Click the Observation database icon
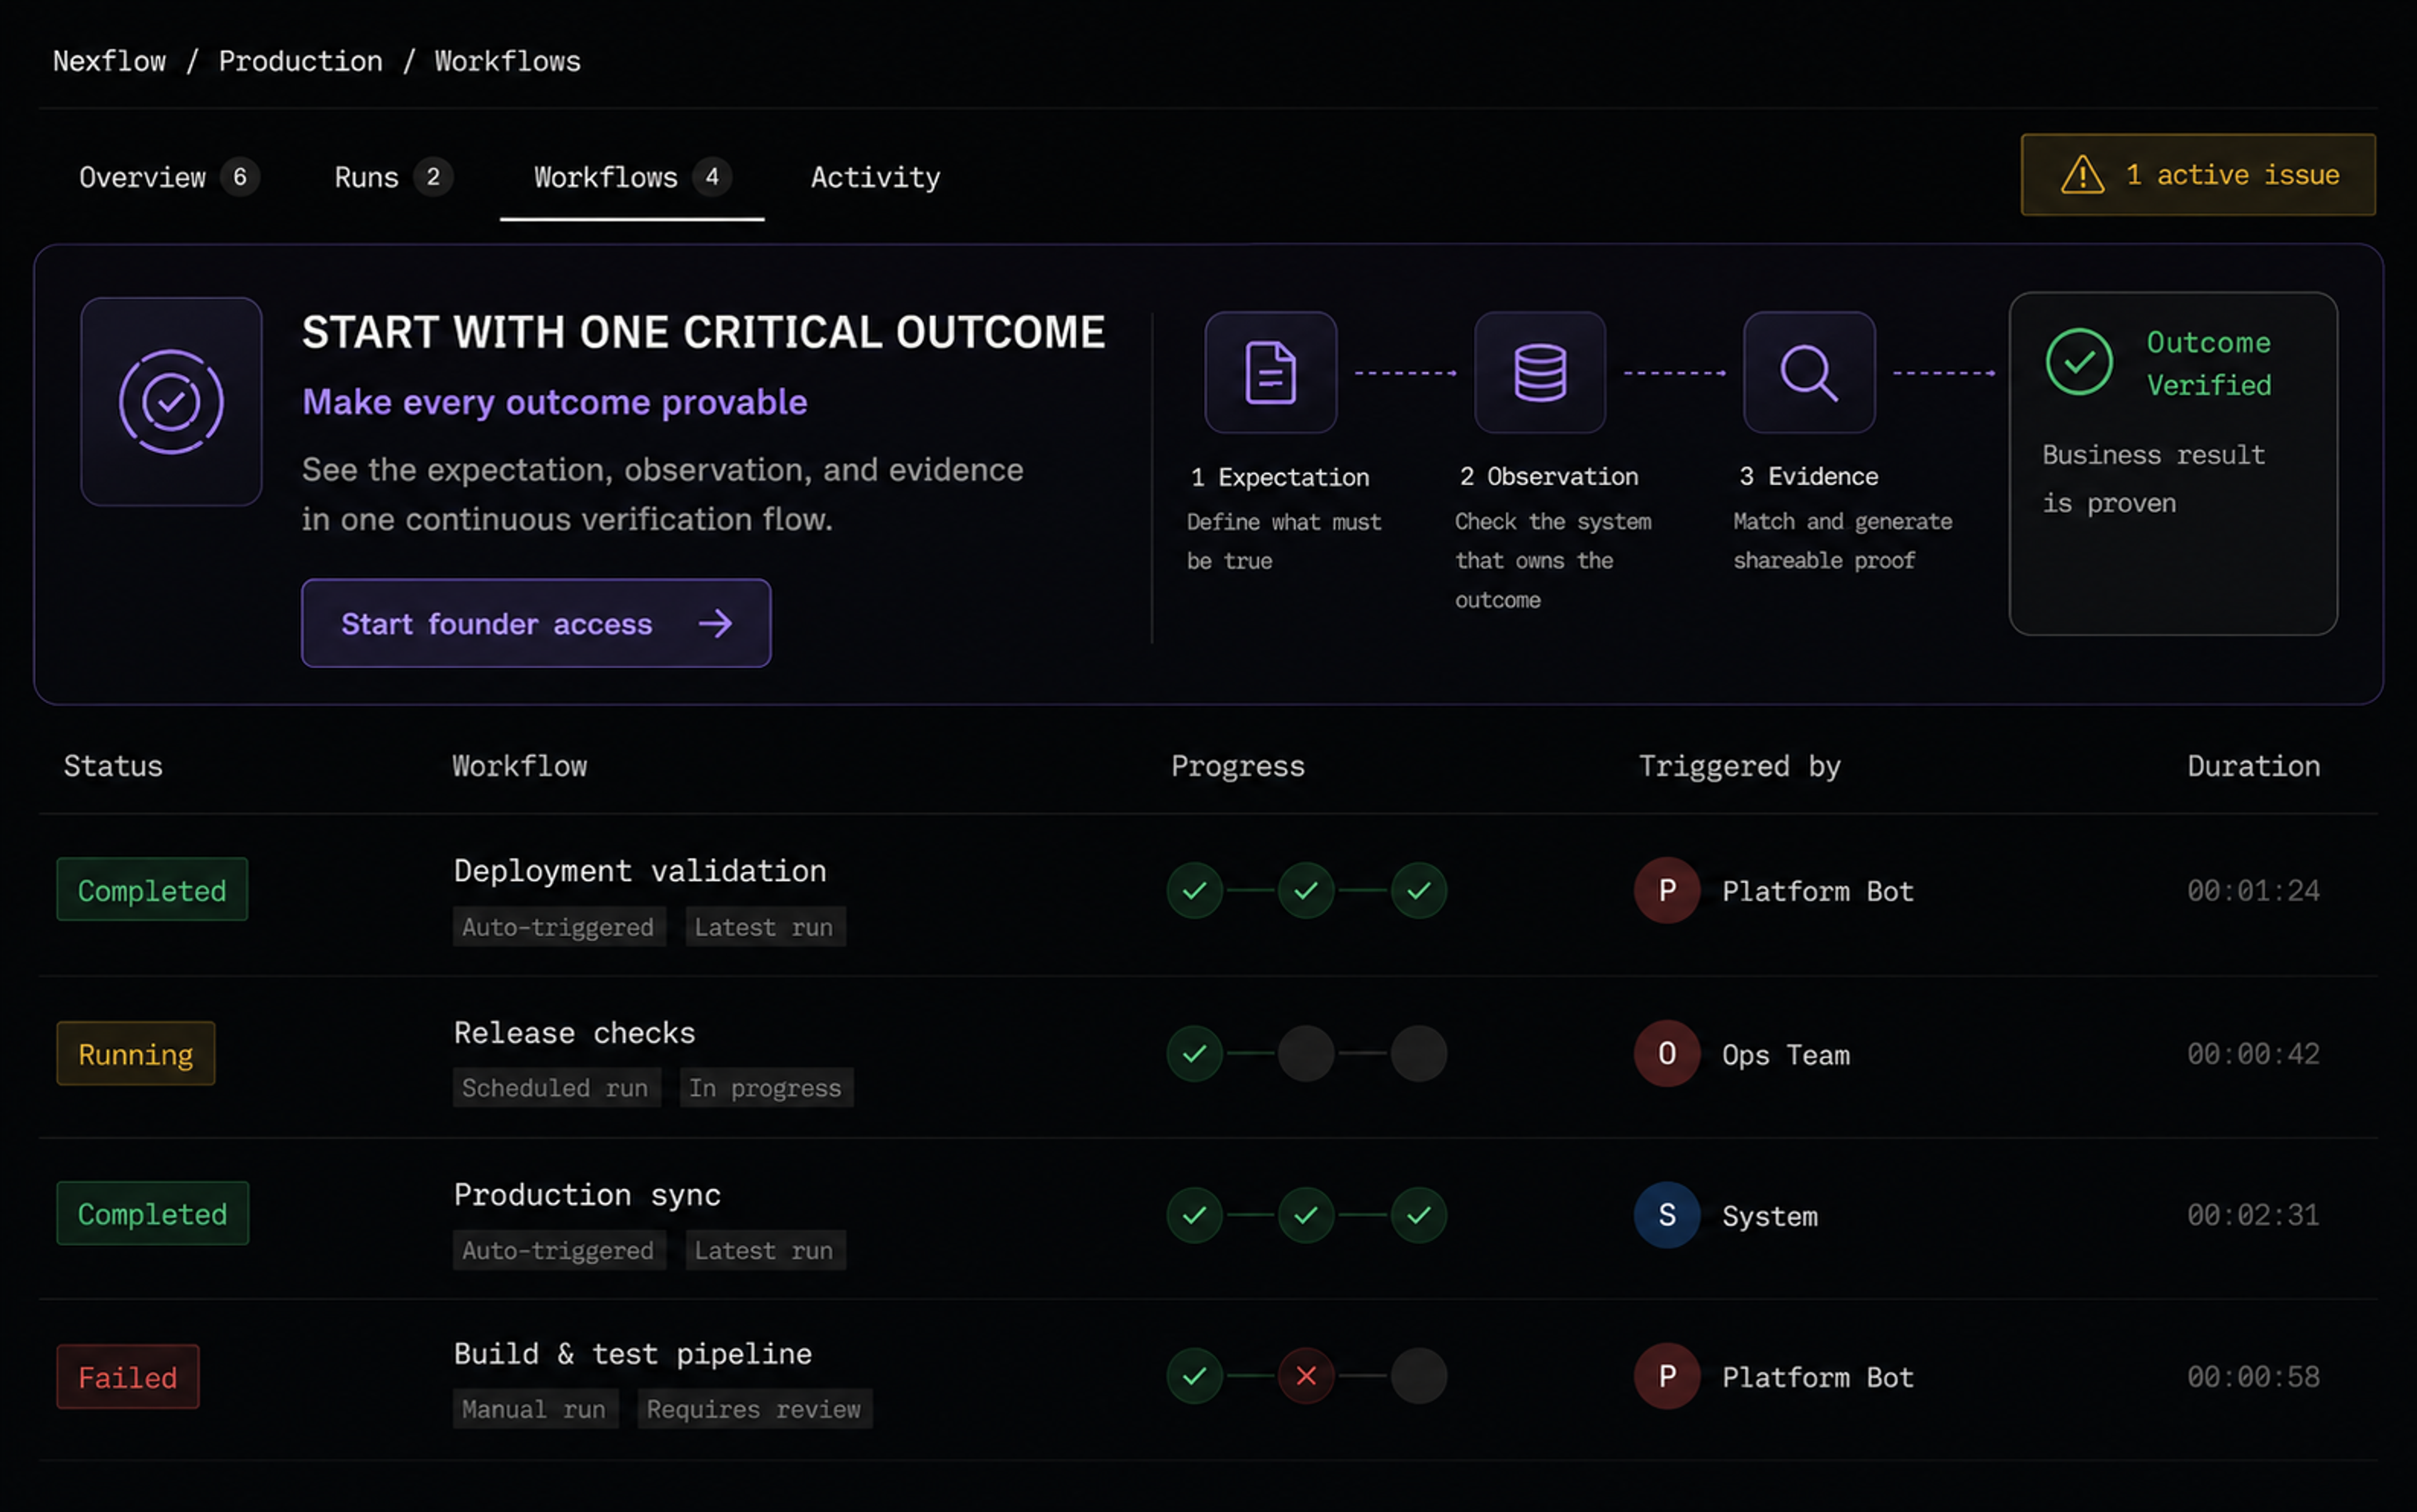 [1540, 372]
